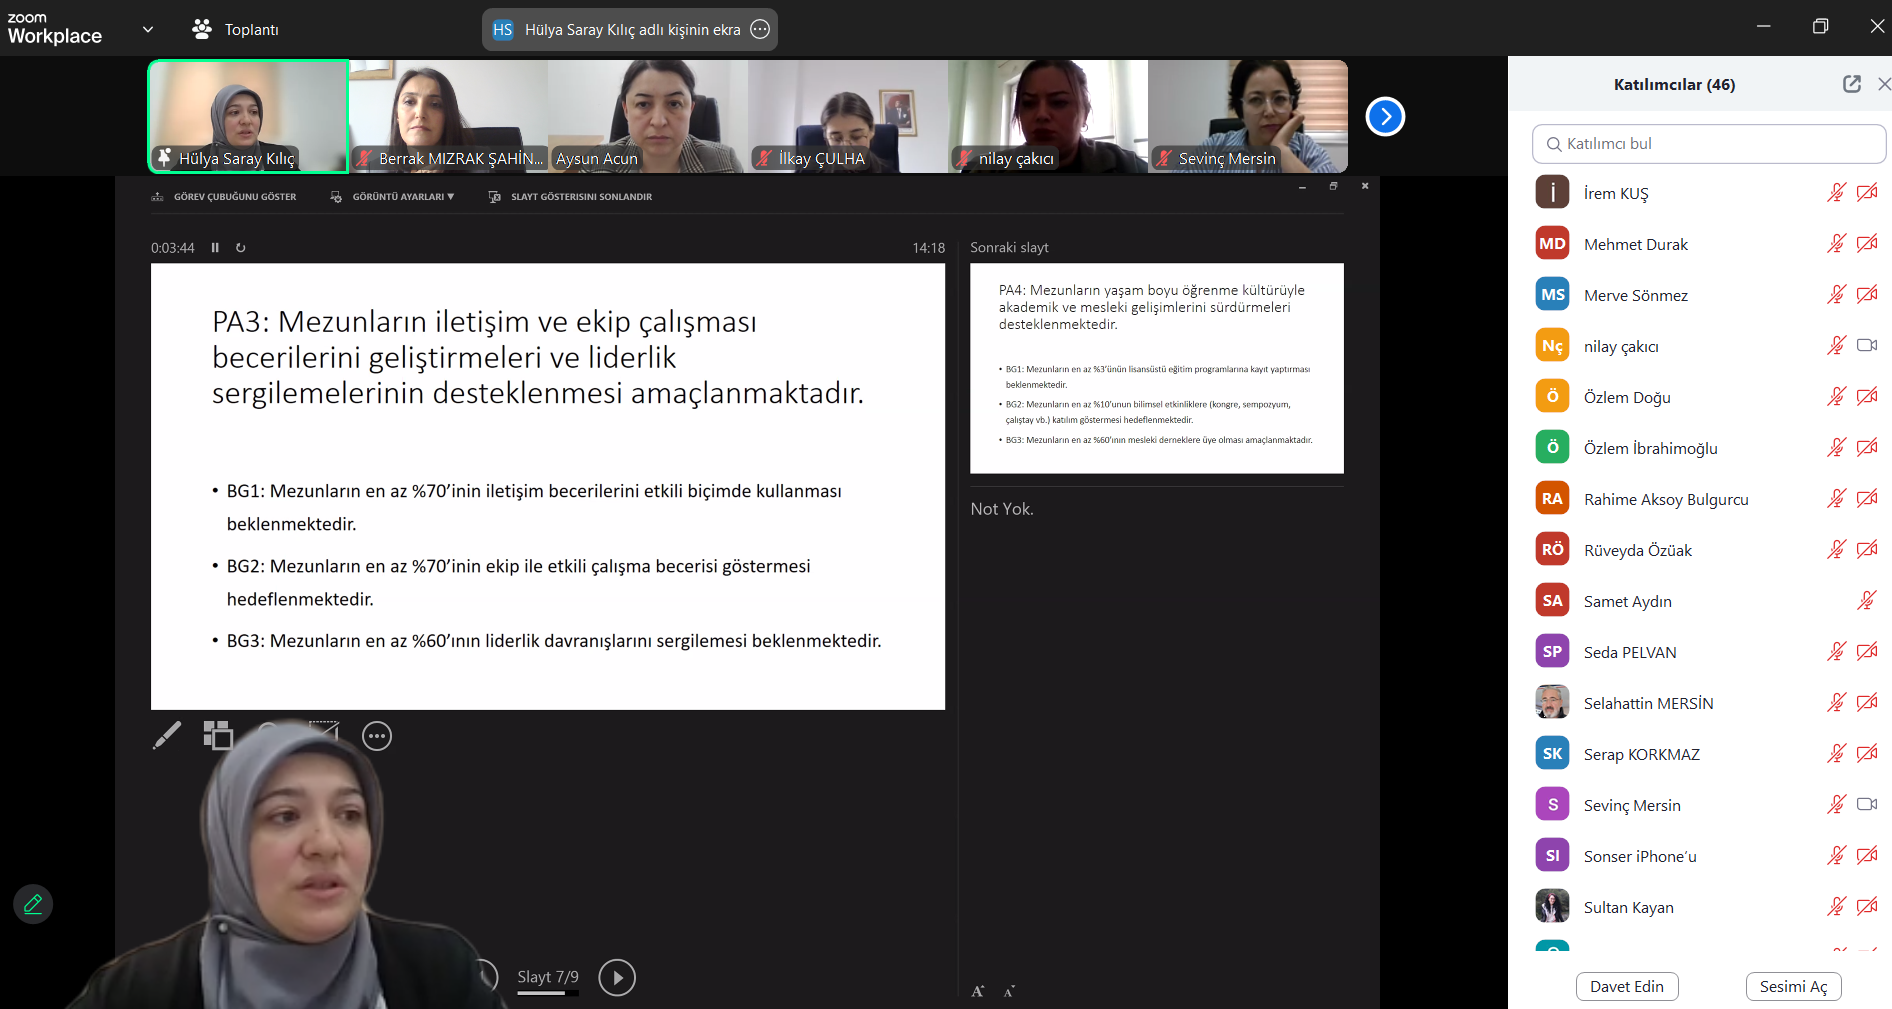Pop out the participants panel
This screenshot has height=1009, width=1892.
coord(1851,85)
